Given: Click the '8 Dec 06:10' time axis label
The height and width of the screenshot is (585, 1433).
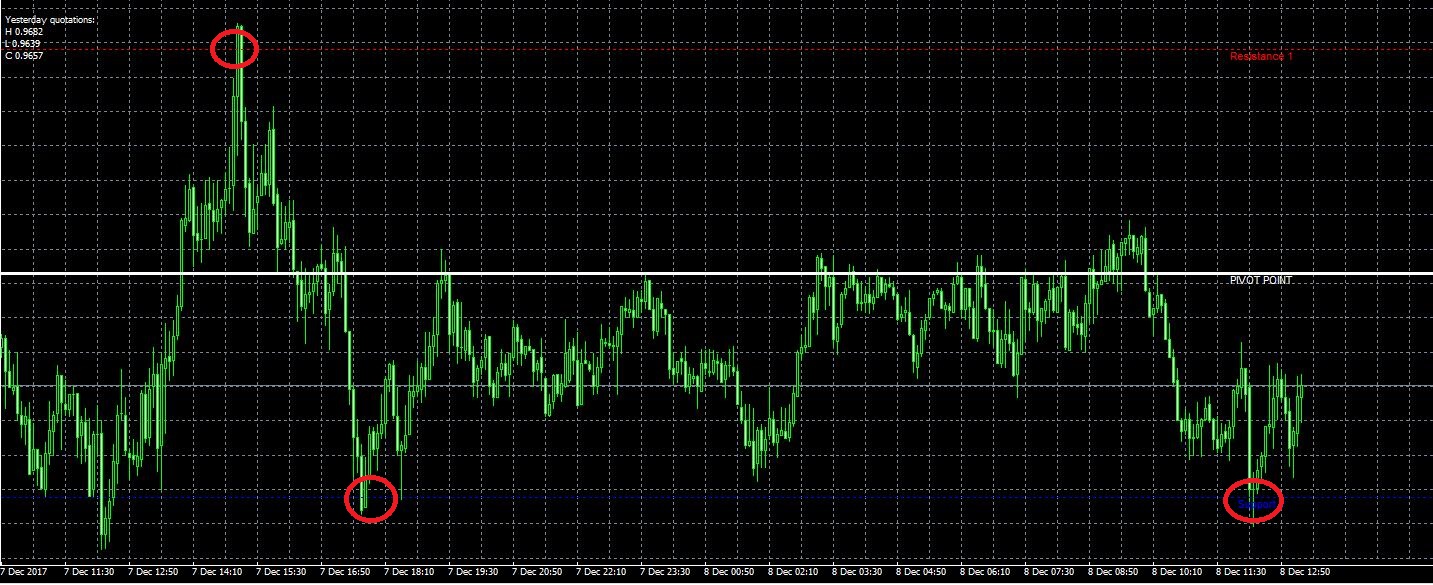Looking at the screenshot, I should (986, 573).
